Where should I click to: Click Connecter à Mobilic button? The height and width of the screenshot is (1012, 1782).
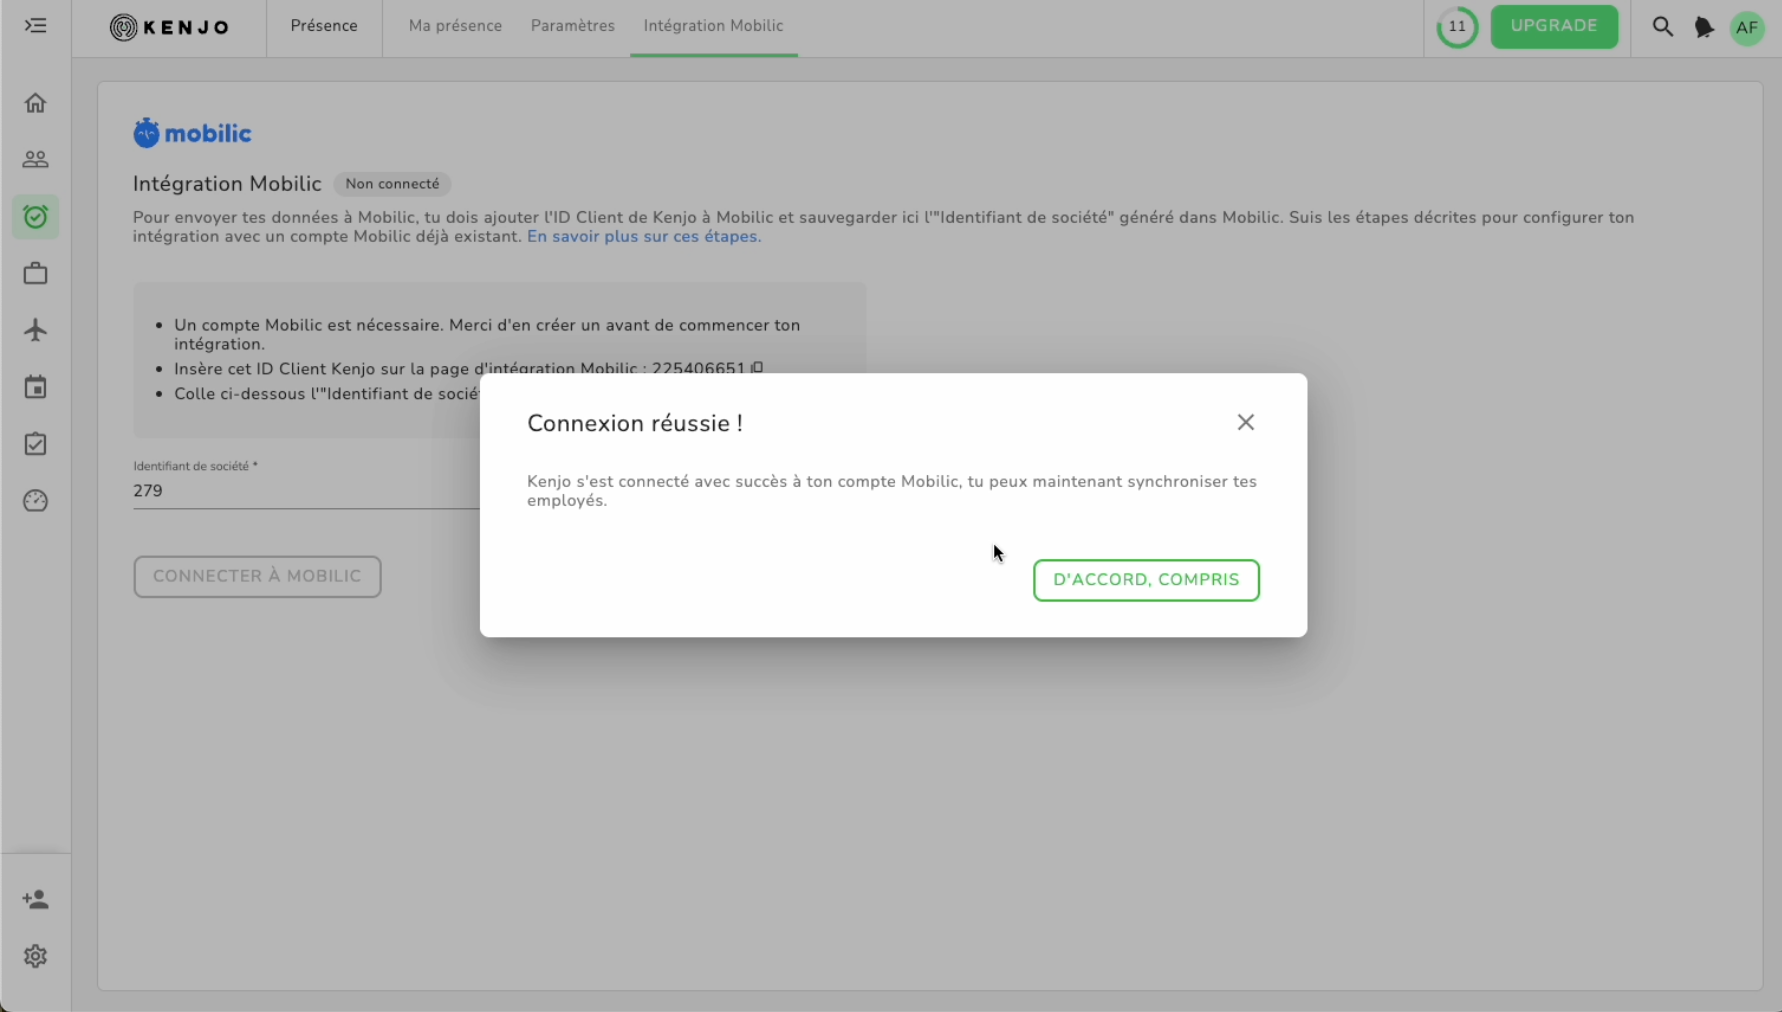(257, 577)
